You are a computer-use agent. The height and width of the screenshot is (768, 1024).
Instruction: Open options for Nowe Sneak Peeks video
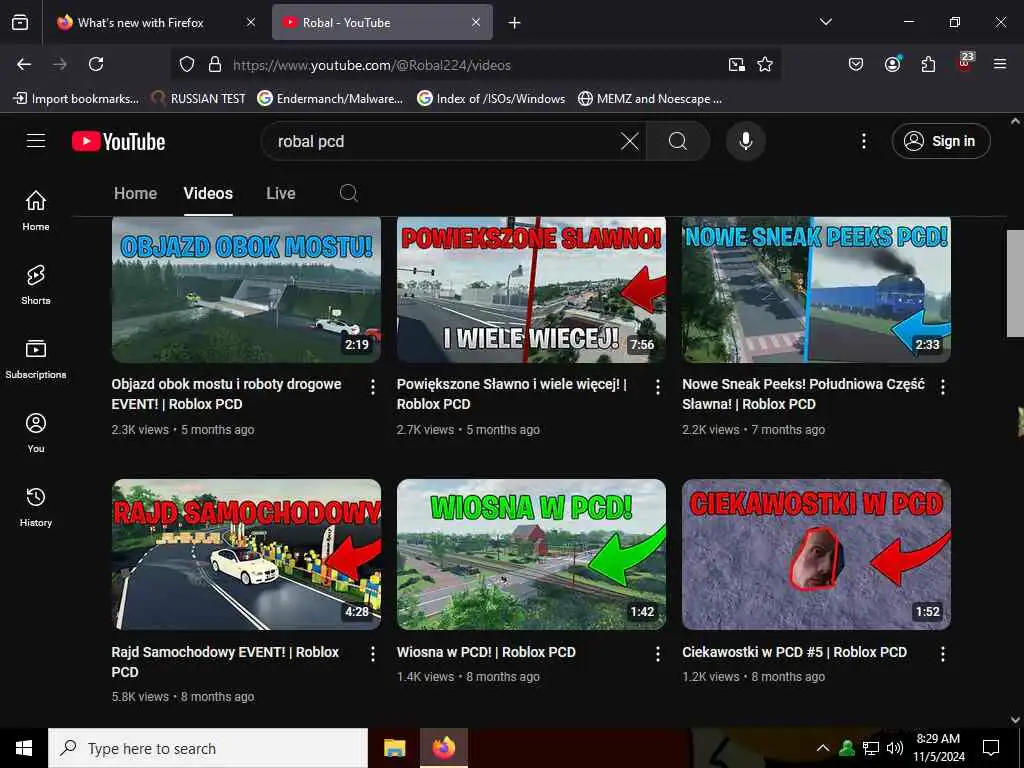coord(942,387)
